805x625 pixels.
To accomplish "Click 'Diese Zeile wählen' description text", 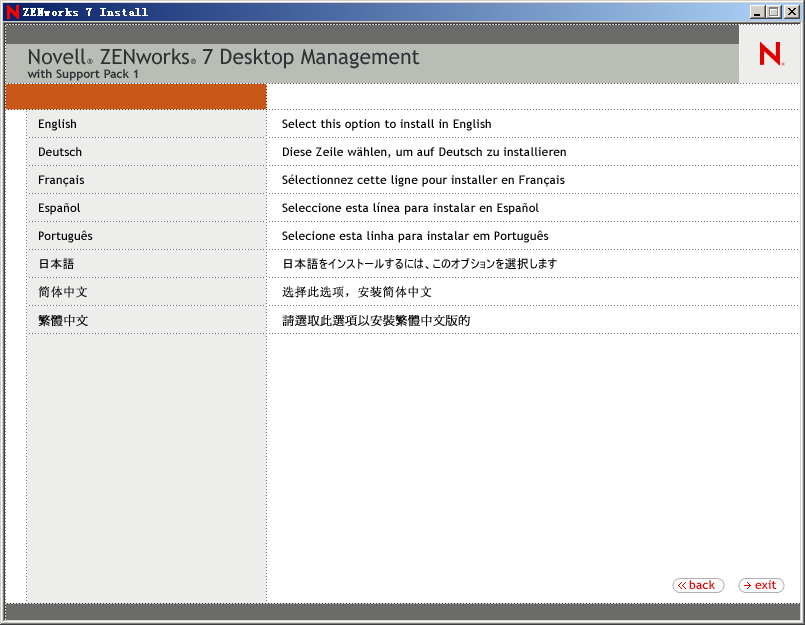I will (x=424, y=152).
